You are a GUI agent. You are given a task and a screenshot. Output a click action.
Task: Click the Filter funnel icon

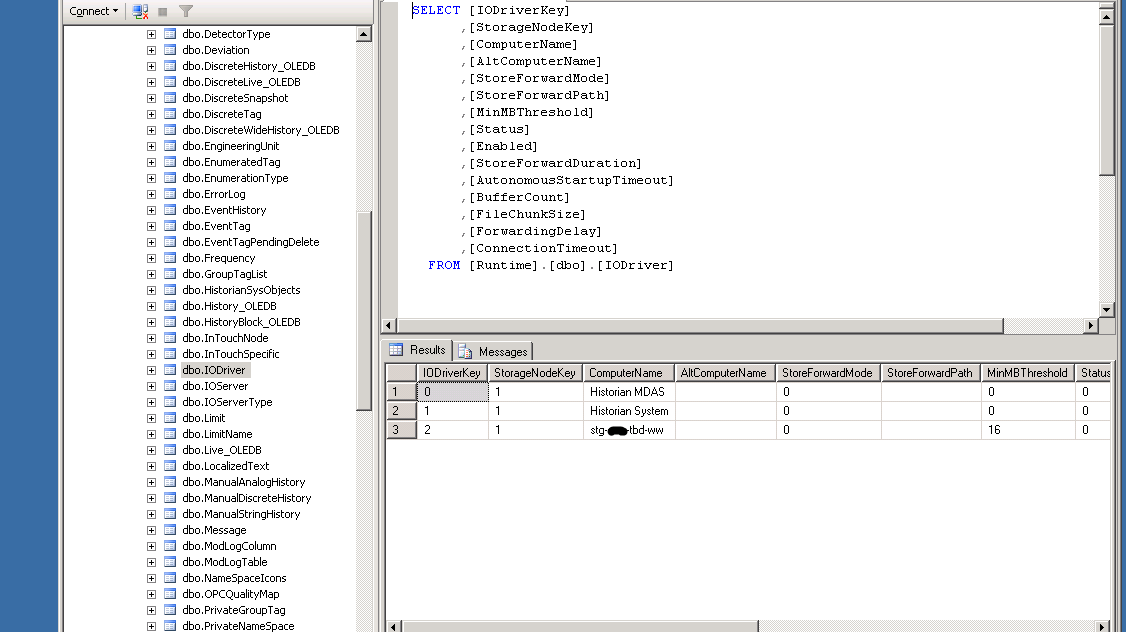(x=186, y=11)
